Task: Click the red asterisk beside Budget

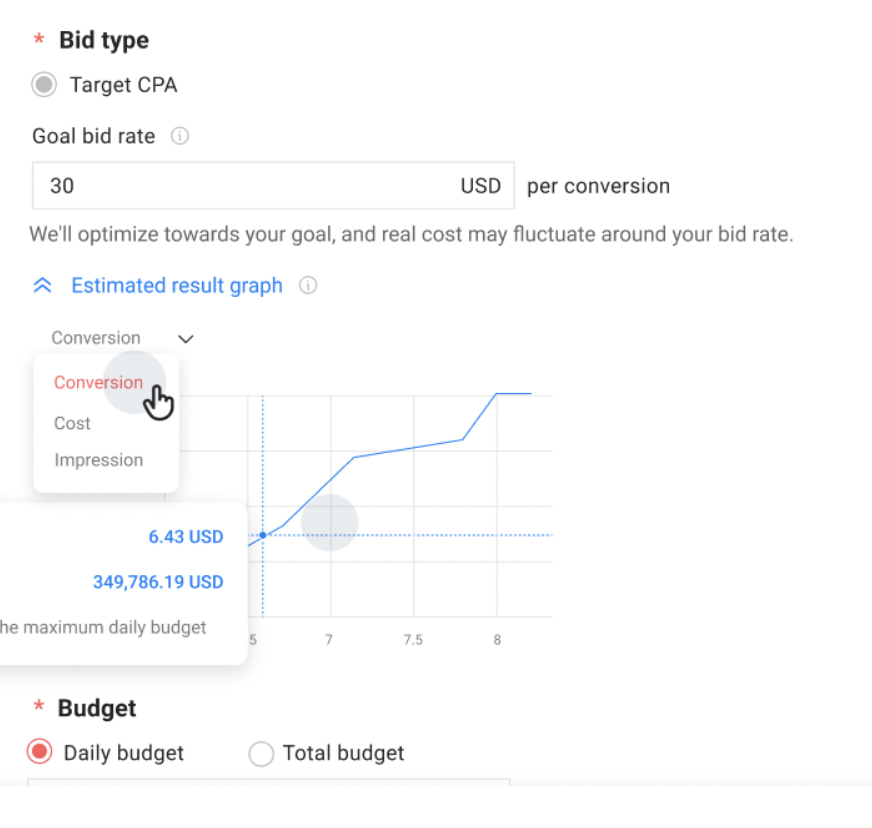Action: pos(38,707)
